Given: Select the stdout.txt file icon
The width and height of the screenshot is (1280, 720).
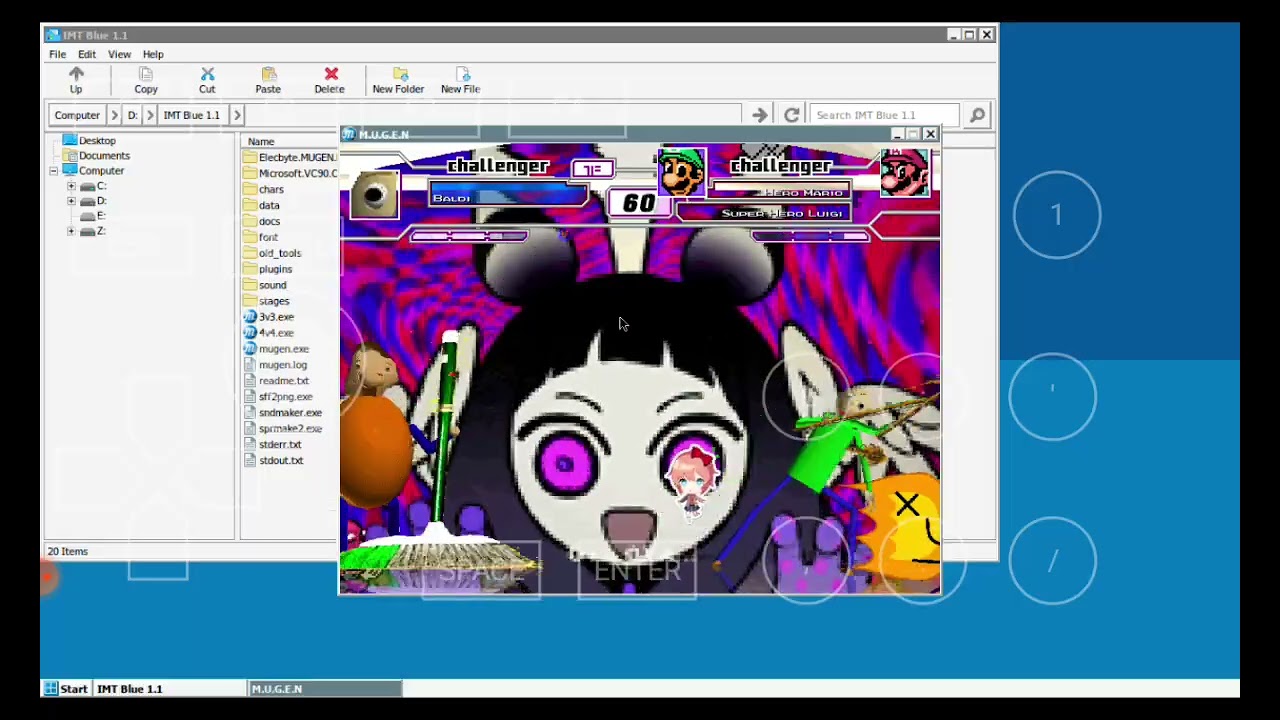Looking at the screenshot, I should tap(250, 461).
